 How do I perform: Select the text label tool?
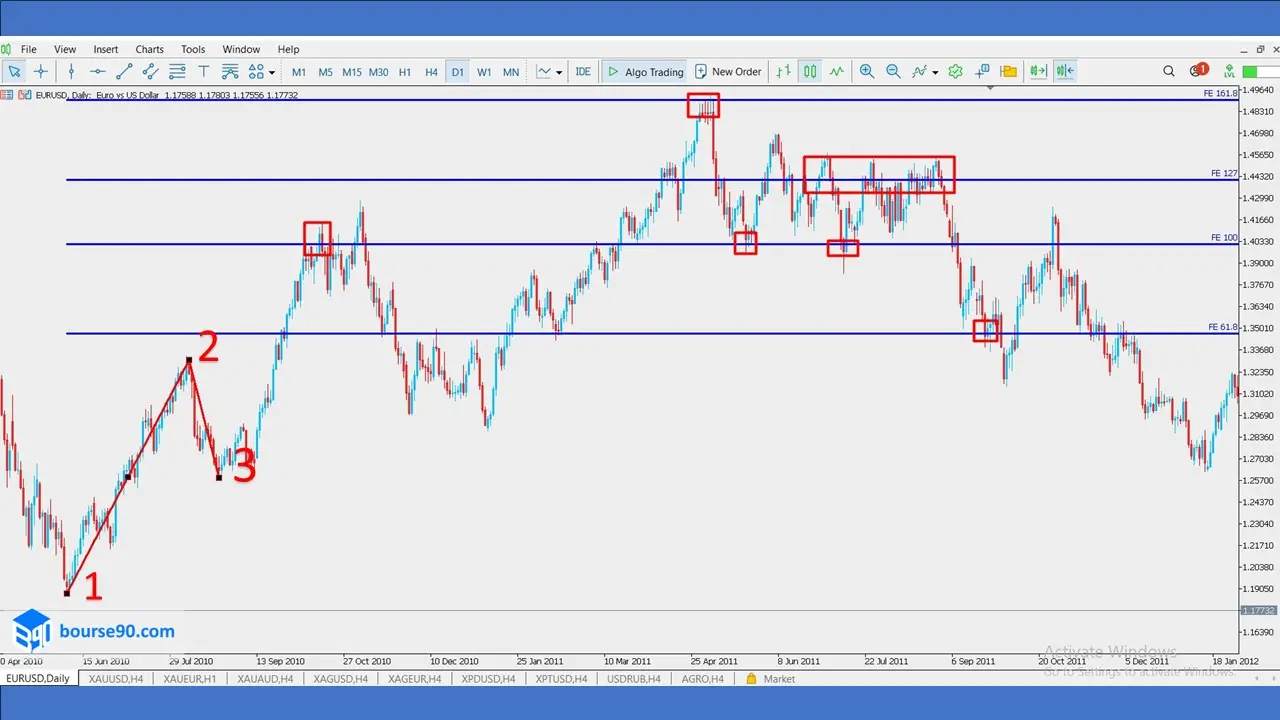point(203,72)
